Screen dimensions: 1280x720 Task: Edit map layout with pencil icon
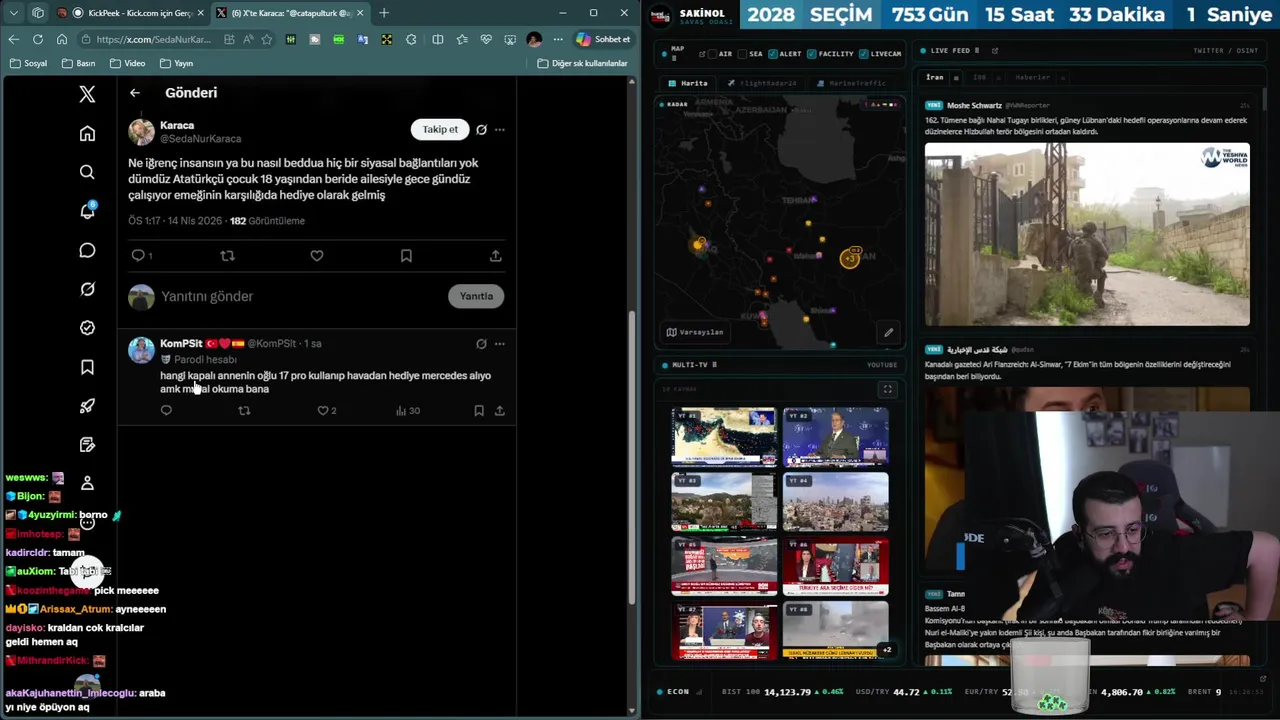pos(888,332)
